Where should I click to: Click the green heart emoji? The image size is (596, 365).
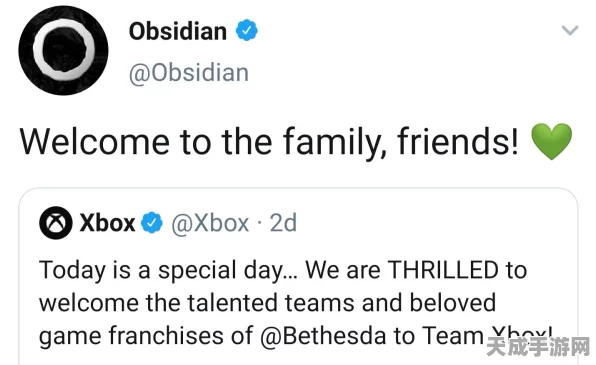click(551, 141)
